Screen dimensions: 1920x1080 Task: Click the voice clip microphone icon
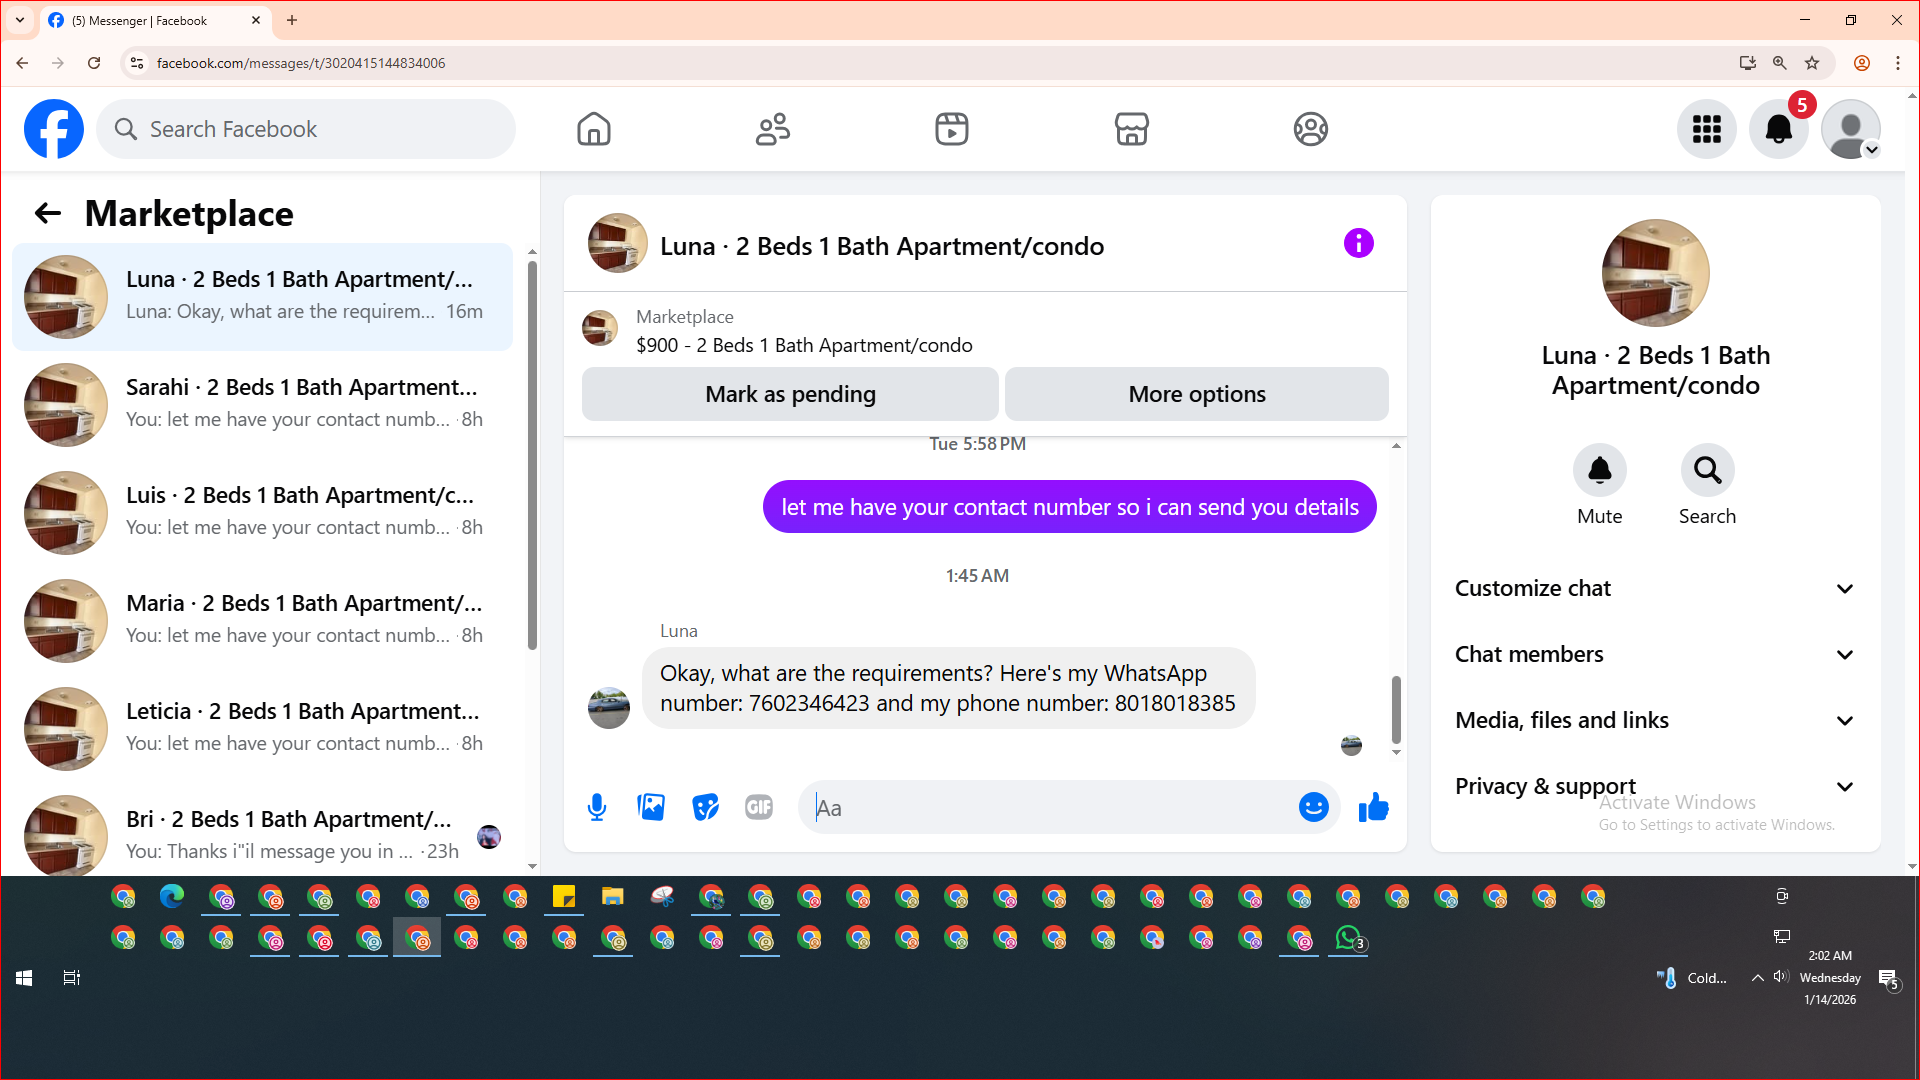(597, 807)
